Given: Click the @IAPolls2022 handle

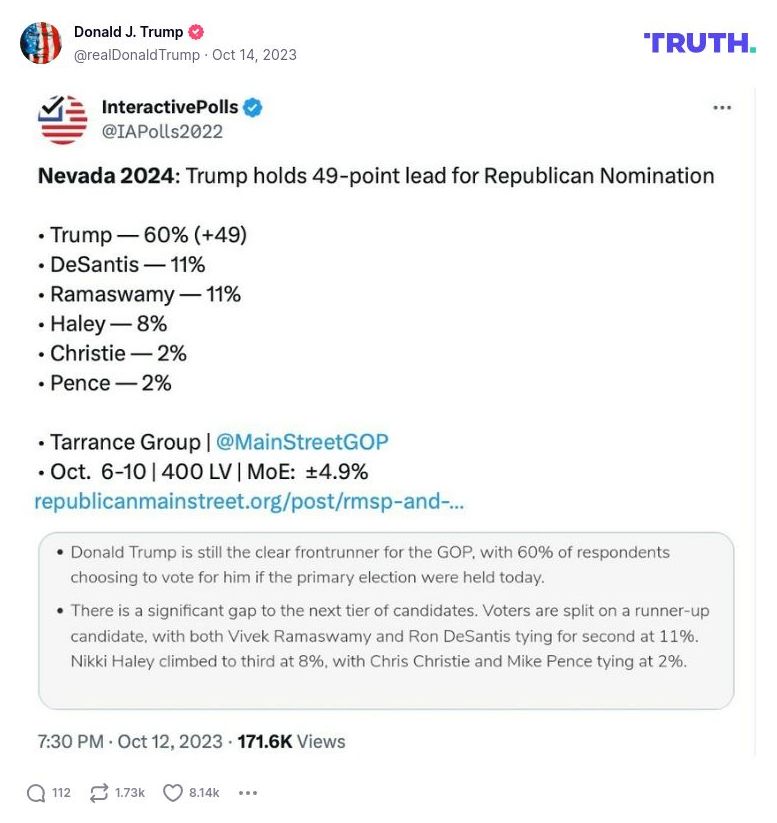Looking at the screenshot, I should tap(162, 131).
